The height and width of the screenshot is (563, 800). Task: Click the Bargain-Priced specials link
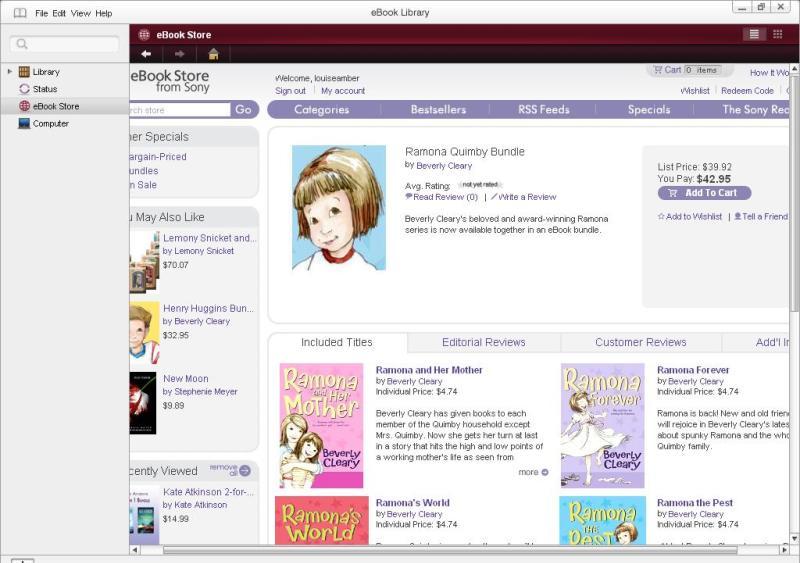pyautogui.click(x=158, y=157)
